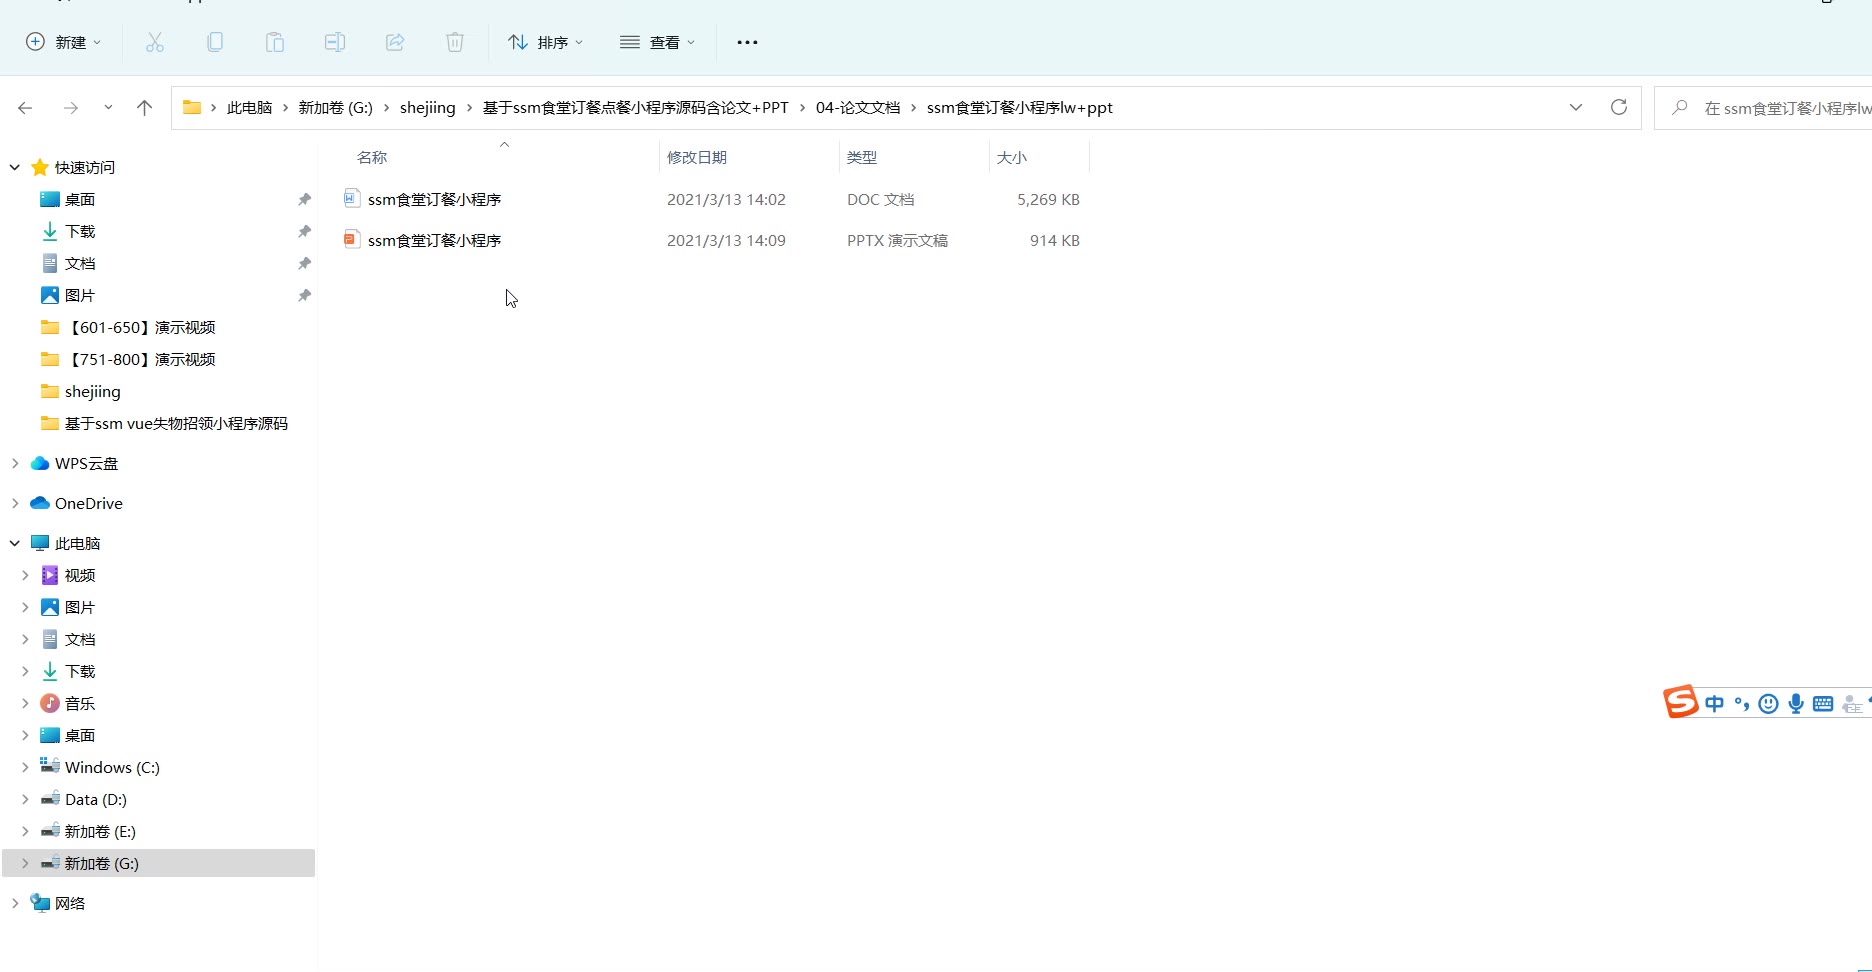Click shejiing in the address breadcrumb
1872x972 pixels.
[427, 108]
